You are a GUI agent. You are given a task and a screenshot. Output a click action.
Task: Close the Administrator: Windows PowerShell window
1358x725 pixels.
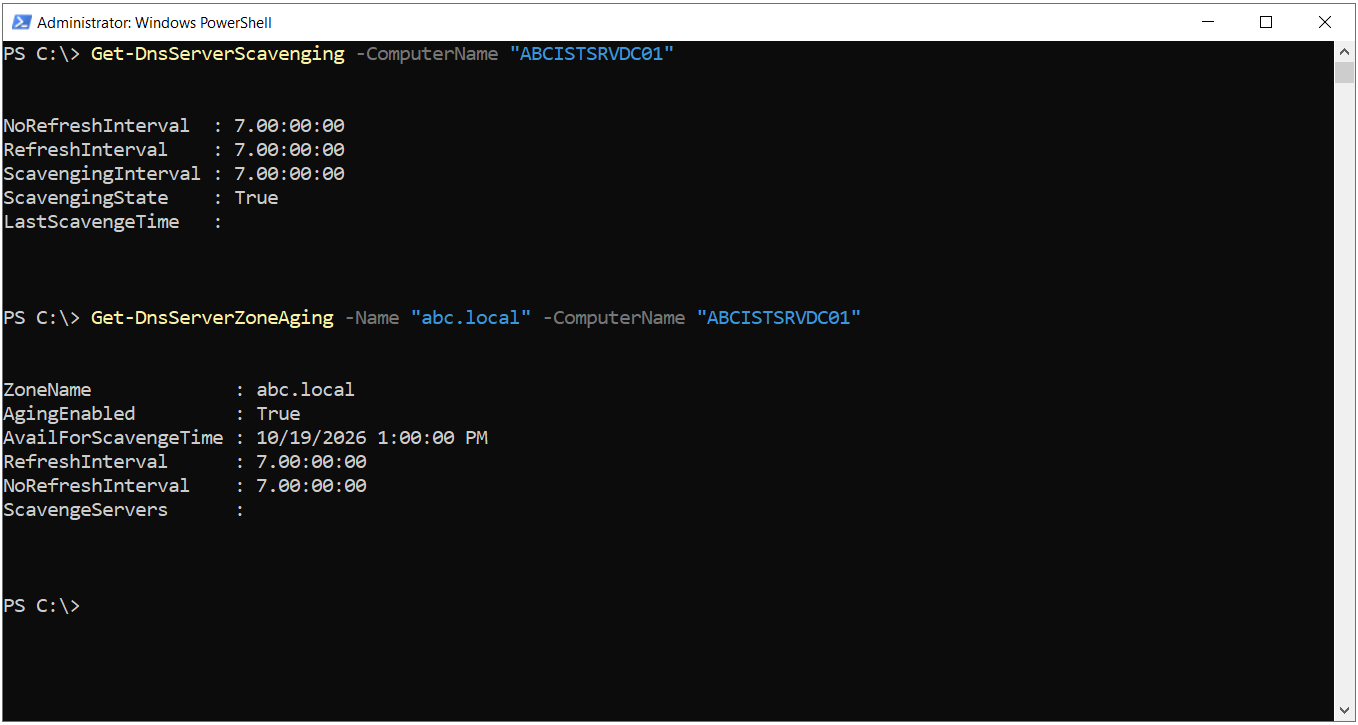(x=1326, y=22)
